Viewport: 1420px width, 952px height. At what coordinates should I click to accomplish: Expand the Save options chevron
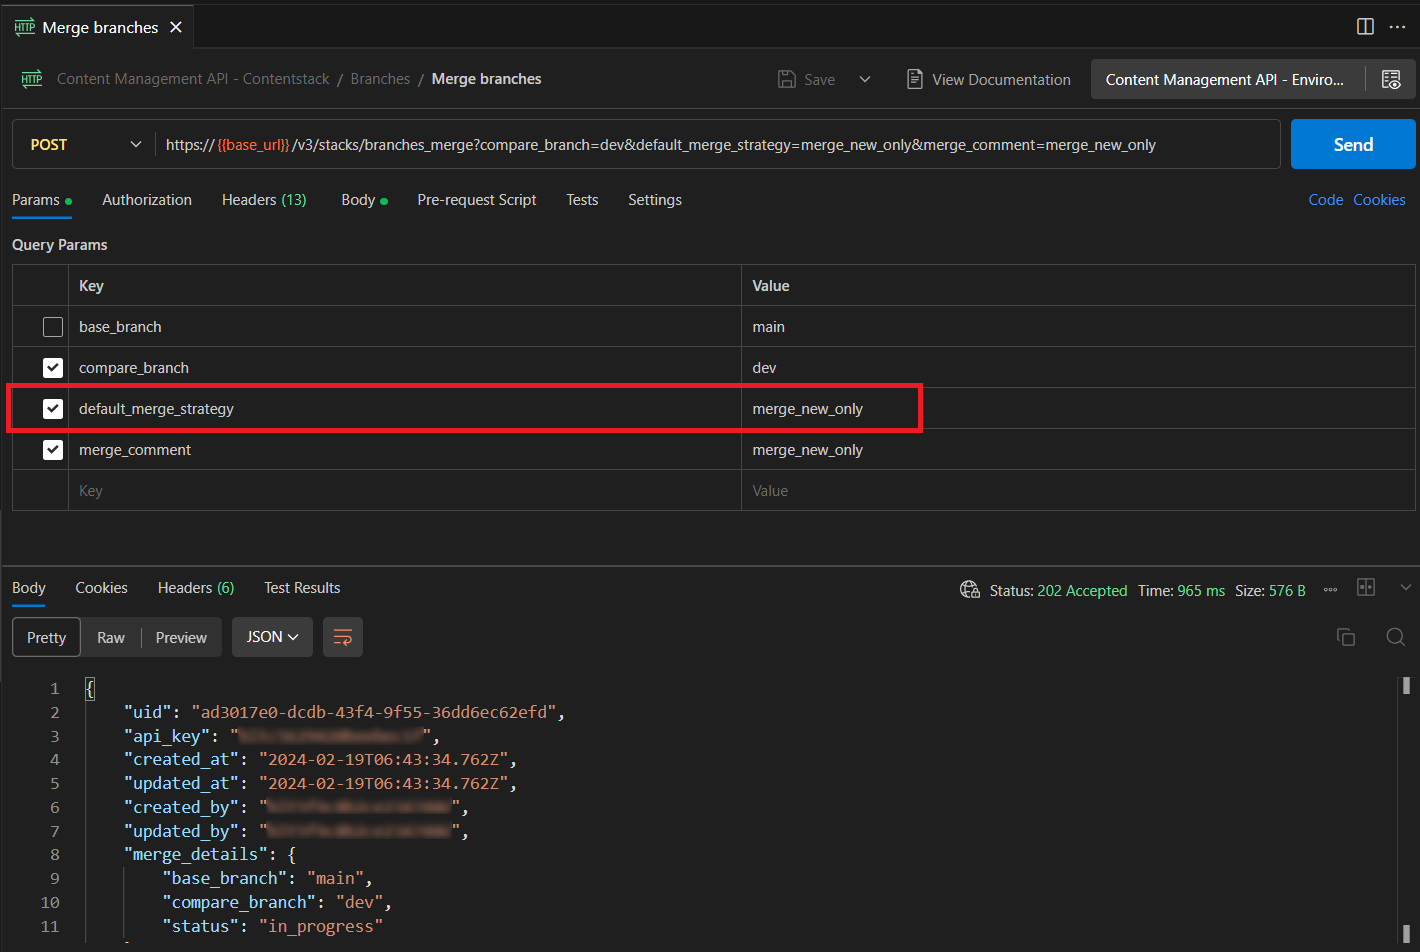[x=865, y=79]
